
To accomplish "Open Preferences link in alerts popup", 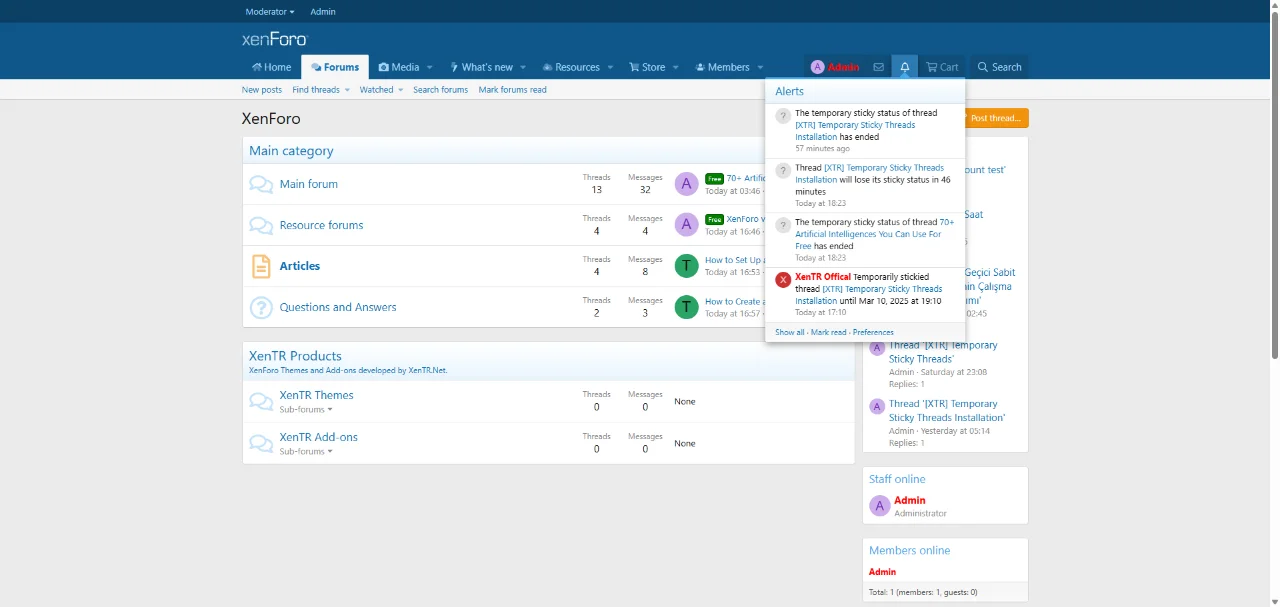I will point(873,332).
